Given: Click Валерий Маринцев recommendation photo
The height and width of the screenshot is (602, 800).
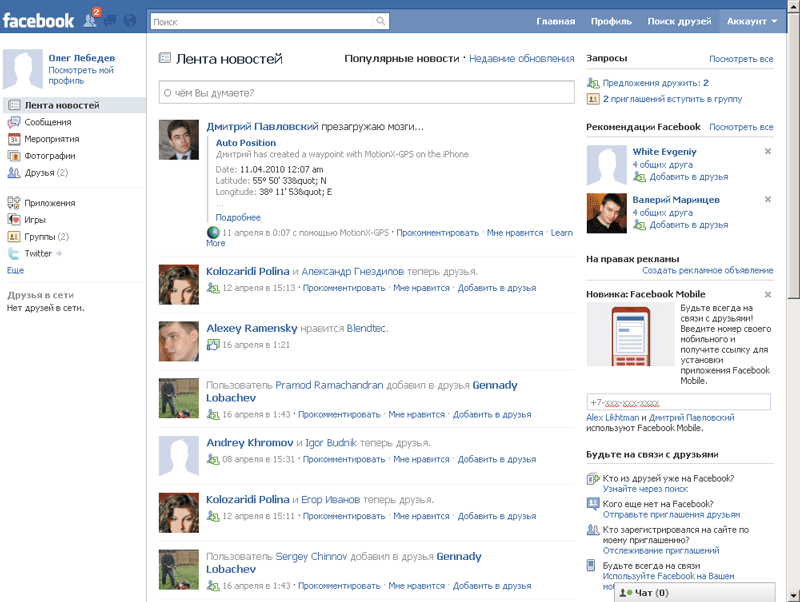Looking at the screenshot, I should click(x=607, y=213).
